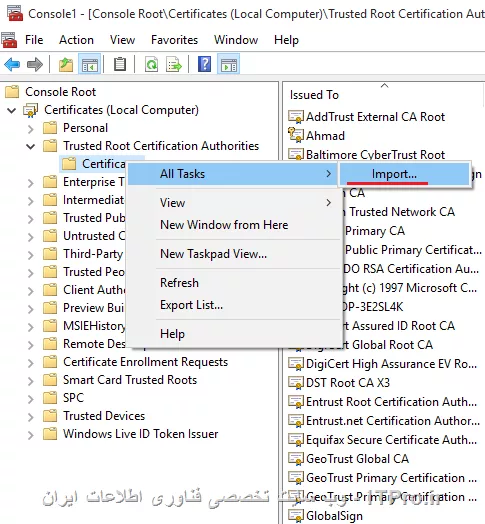Choose Export List... in context menu
The height and width of the screenshot is (524, 485).
234,305
